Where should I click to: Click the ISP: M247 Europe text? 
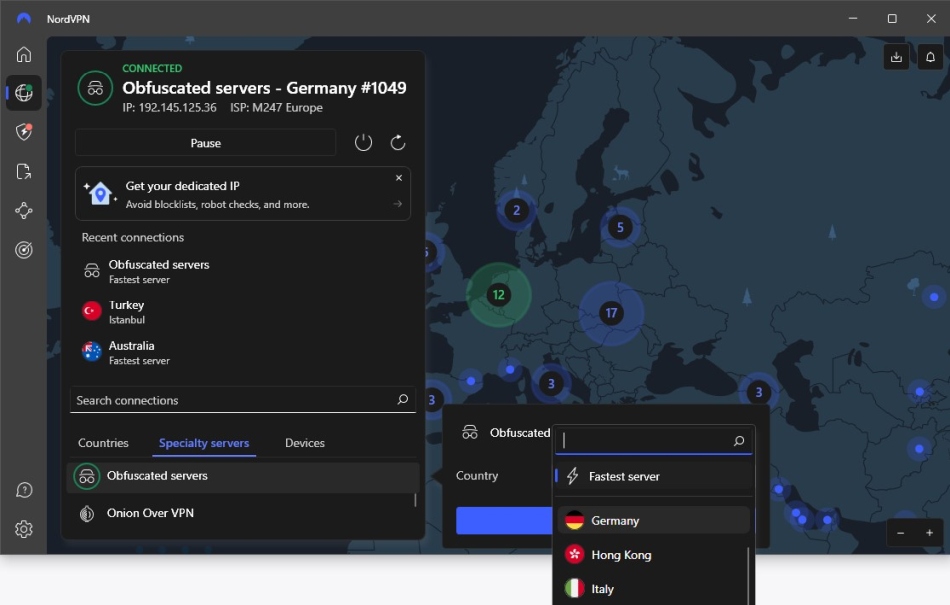click(276, 108)
